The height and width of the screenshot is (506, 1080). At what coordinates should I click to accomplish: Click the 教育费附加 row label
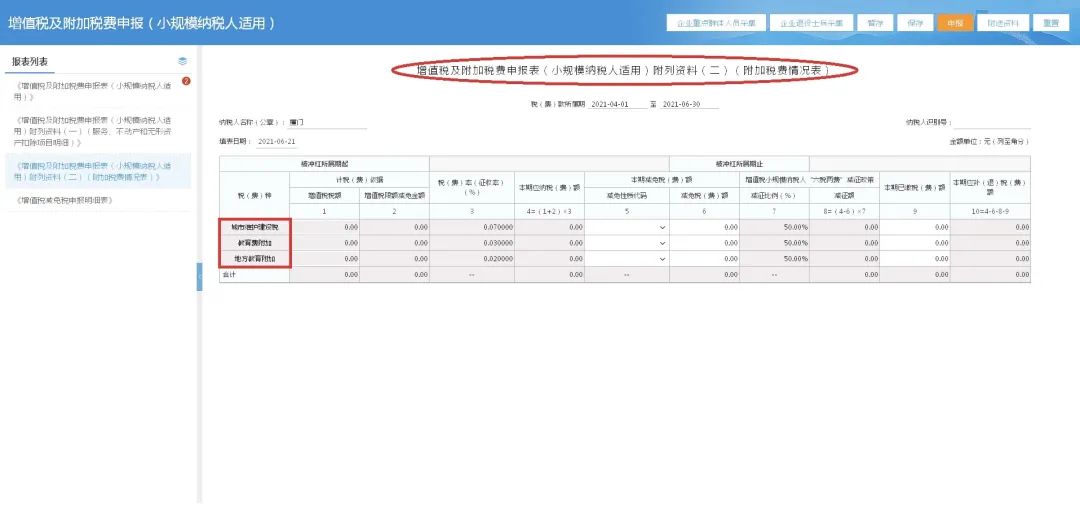[254, 243]
